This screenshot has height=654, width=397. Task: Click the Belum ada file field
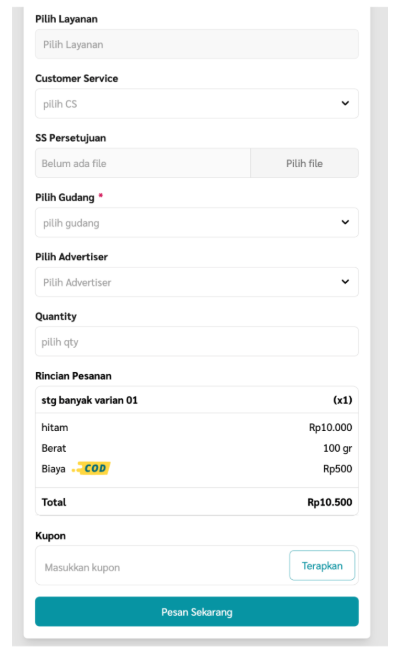pyautogui.click(x=143, y=163)
